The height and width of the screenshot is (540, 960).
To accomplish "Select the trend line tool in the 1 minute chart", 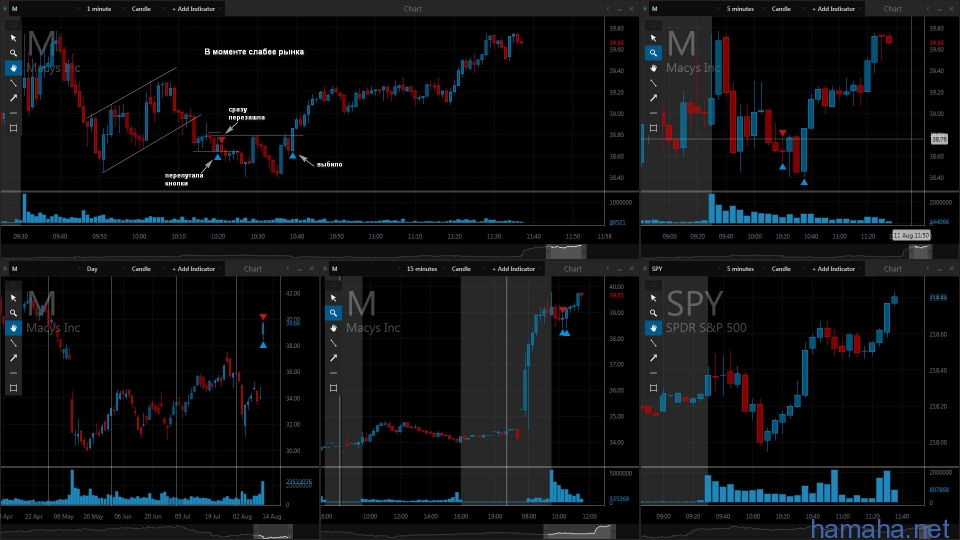I will click(x=13, y=83).
